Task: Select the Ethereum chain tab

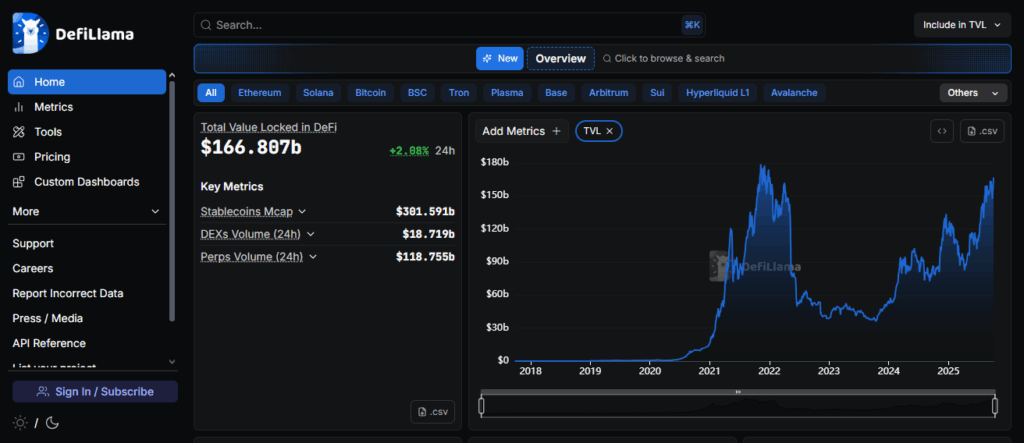Action: (x=259, y=93)
